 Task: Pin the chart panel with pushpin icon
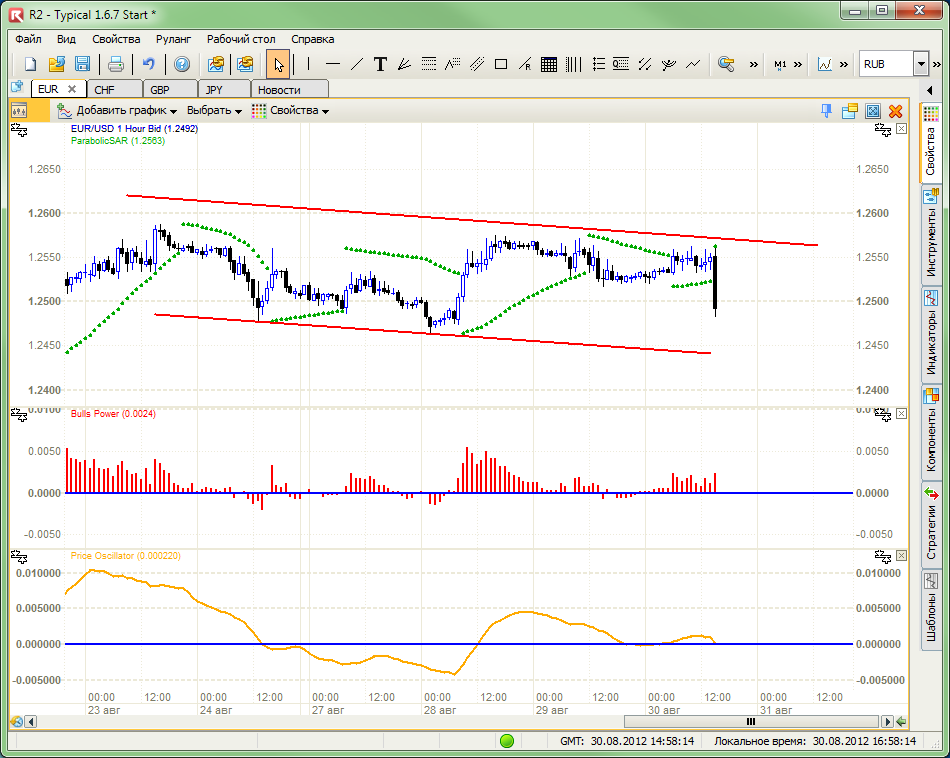(826, 111)
